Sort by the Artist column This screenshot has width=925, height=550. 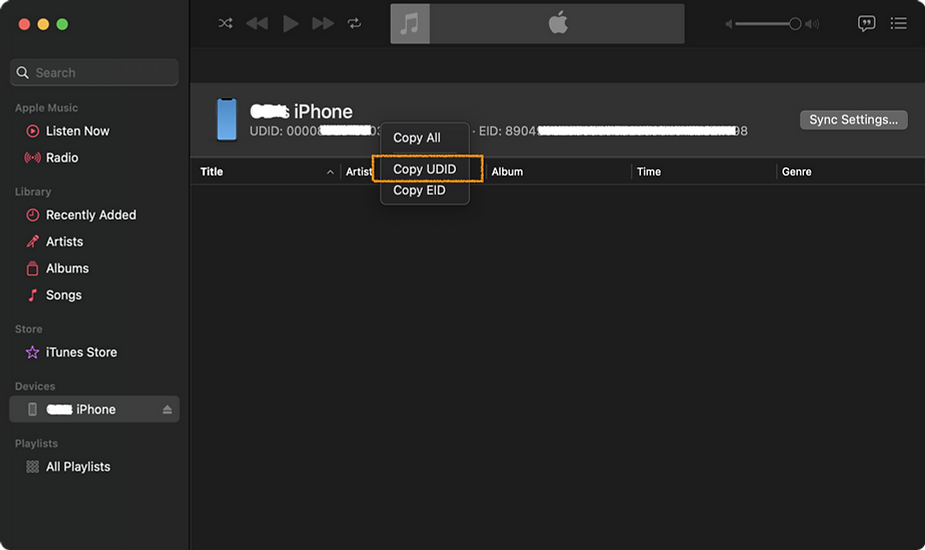point(359,172)
